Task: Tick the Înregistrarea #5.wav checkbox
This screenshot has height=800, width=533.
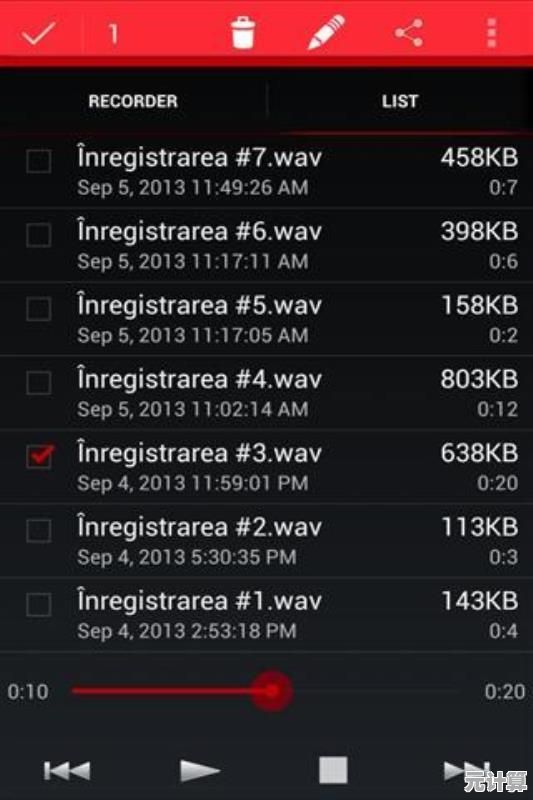Action: pyautogui.click(x=39, y=309)
